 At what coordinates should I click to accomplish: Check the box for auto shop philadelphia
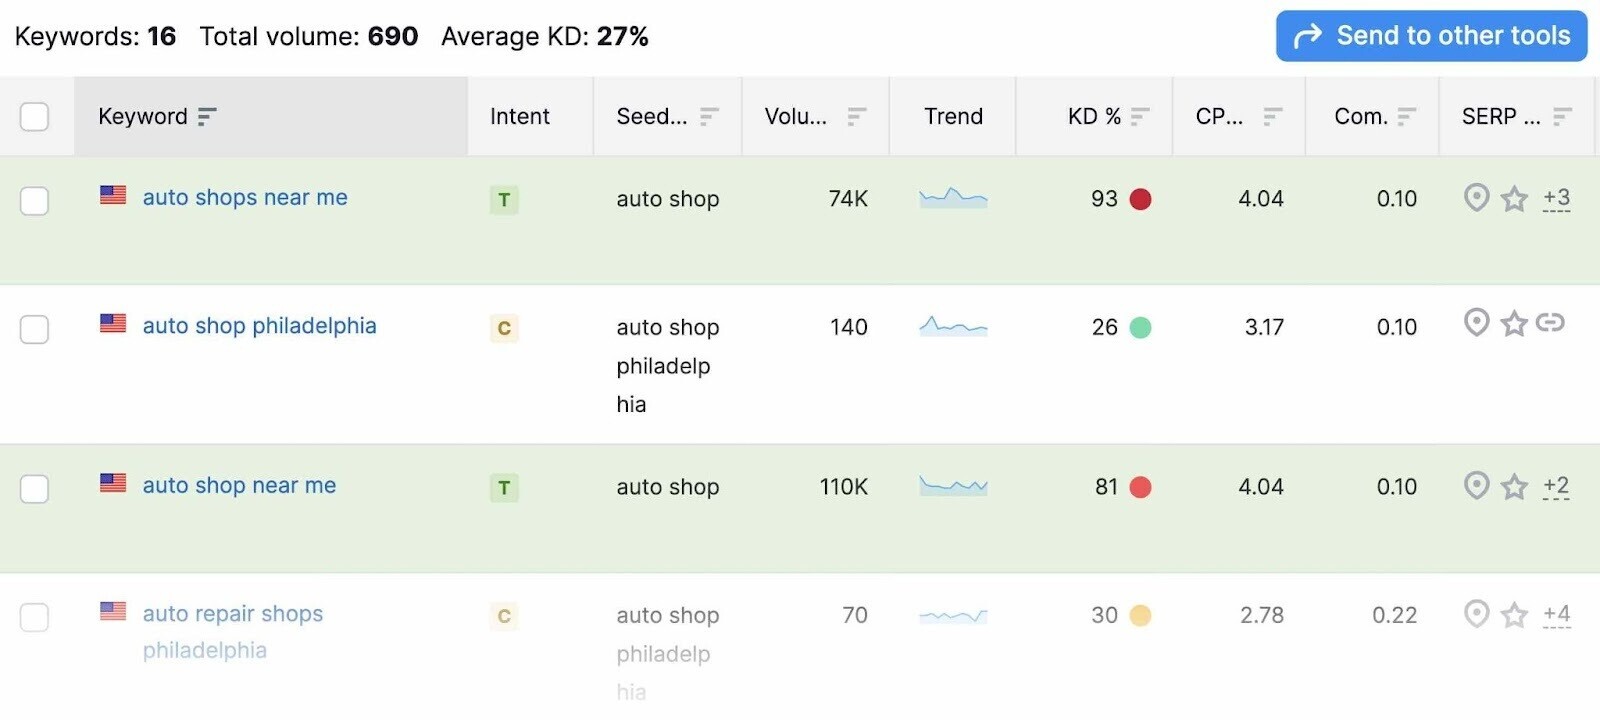click(35, 329)
